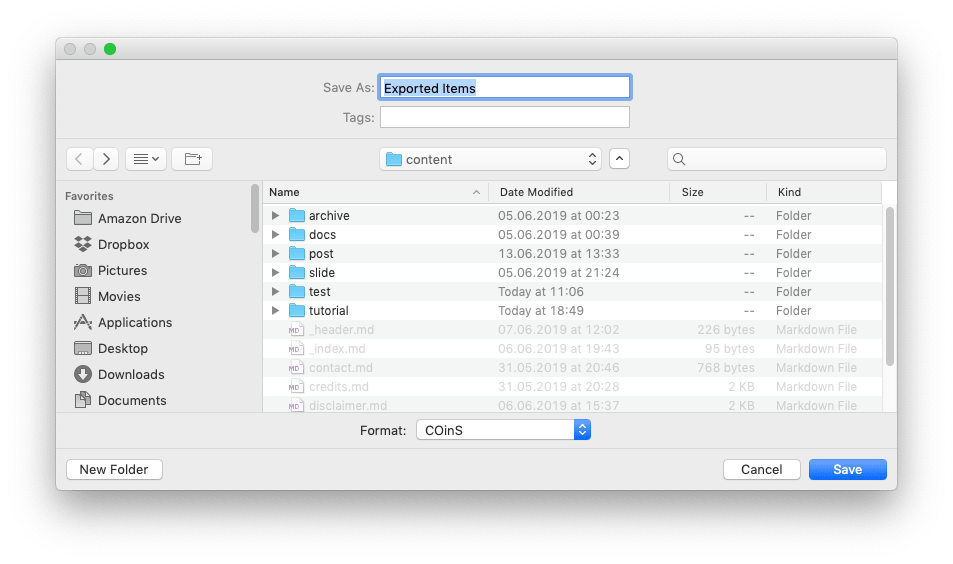Click the file list vertical scrollbar
953x564 pixels.
click(x=890, y=287)
